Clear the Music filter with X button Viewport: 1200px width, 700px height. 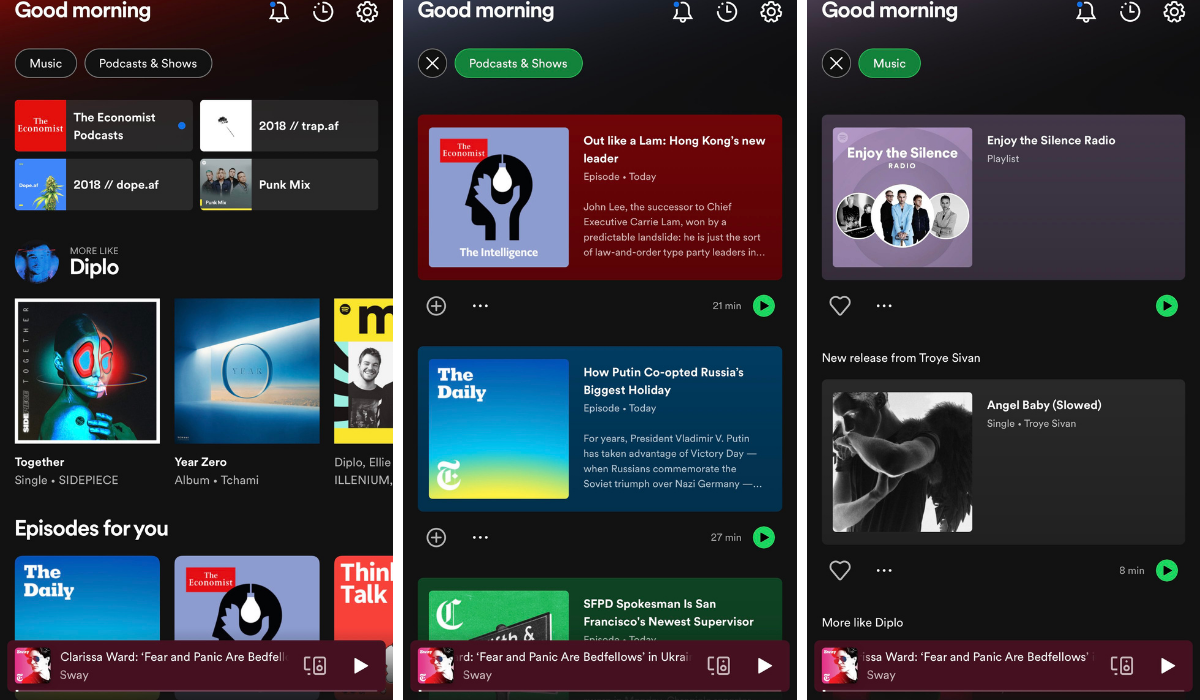836,63
